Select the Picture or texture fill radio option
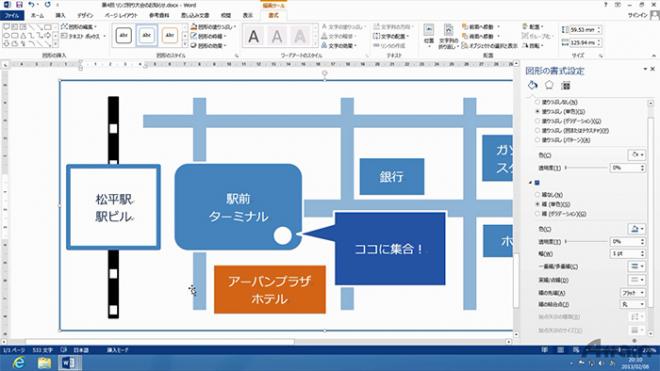The height and width of the screenshot is (371, 660). 538,131
